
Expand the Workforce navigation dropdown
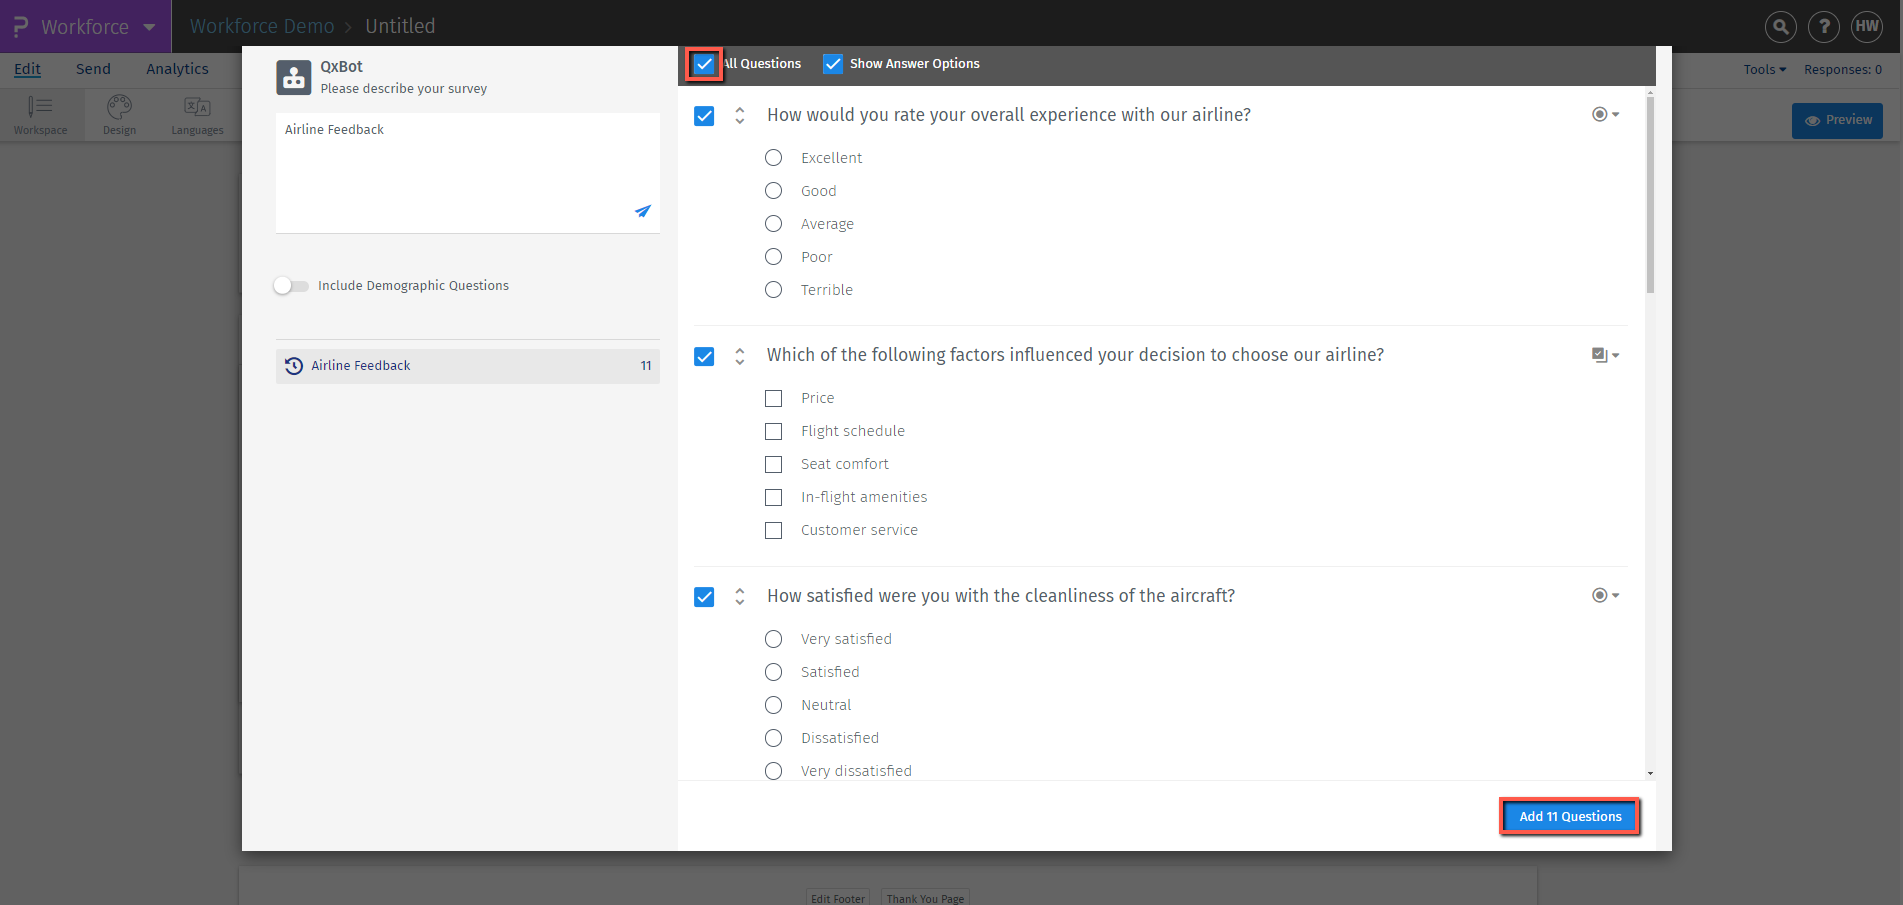tap(148, 26)
